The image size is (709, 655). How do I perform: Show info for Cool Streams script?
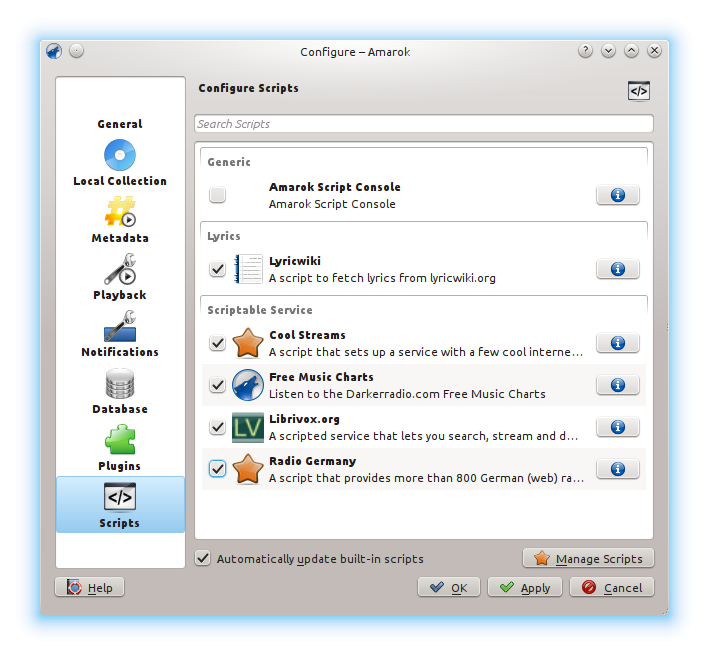[618, 343]
